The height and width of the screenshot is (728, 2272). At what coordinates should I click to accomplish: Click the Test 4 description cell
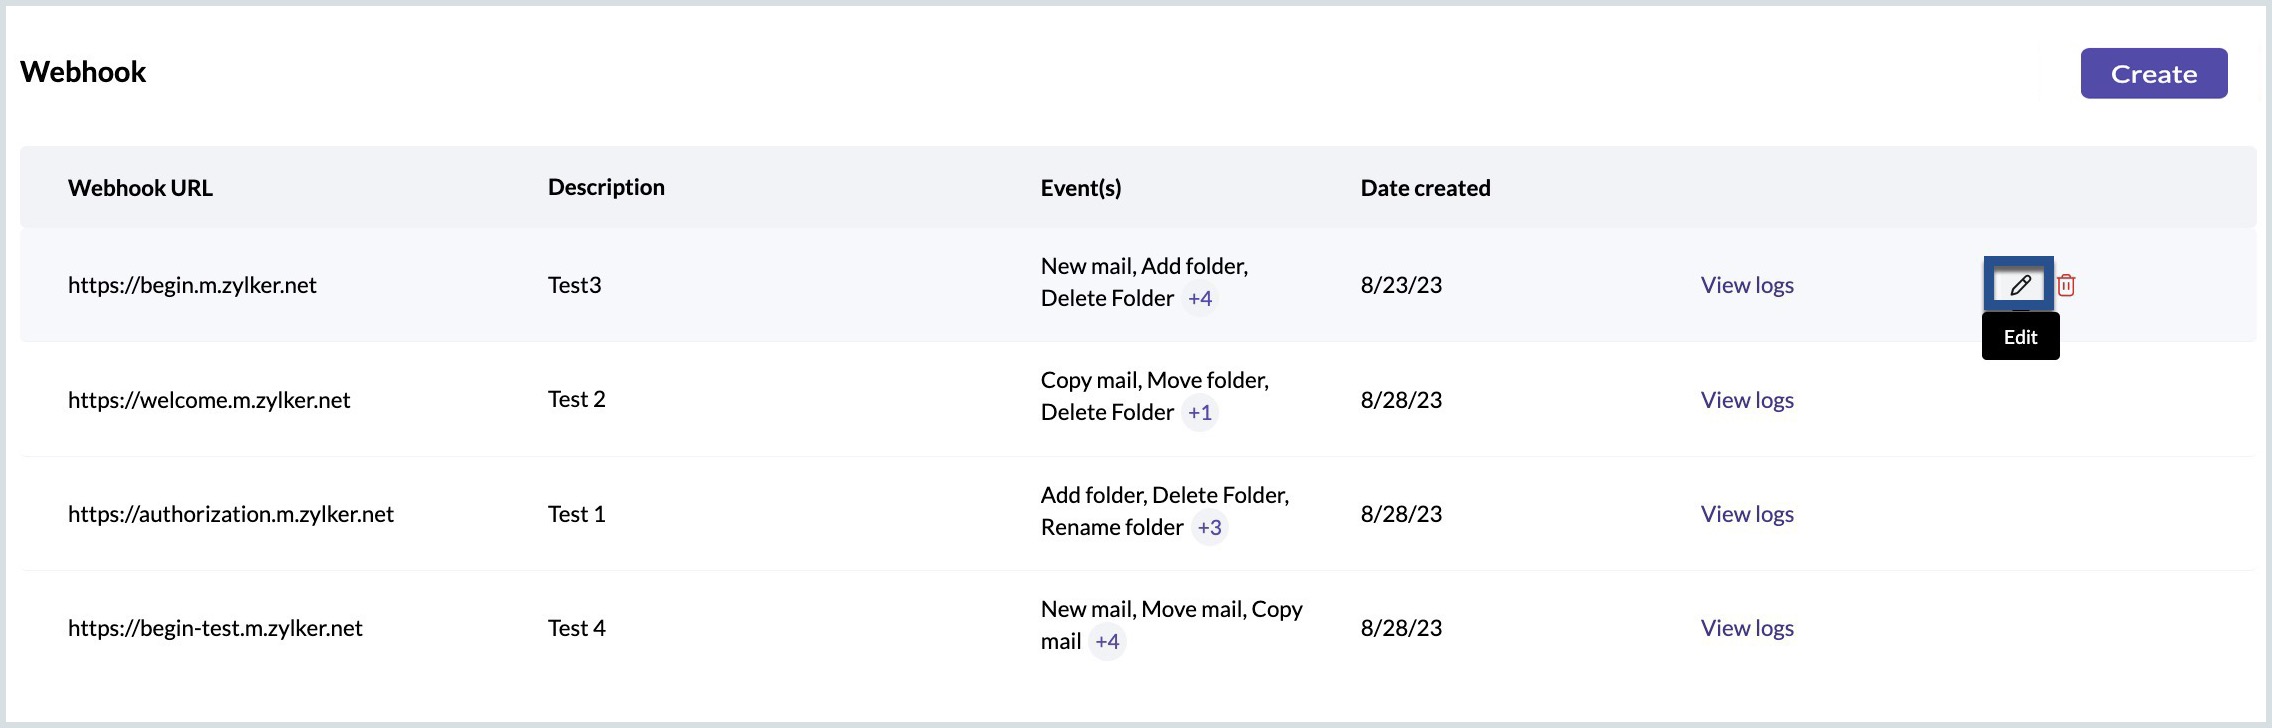click(x=577, y=628)
